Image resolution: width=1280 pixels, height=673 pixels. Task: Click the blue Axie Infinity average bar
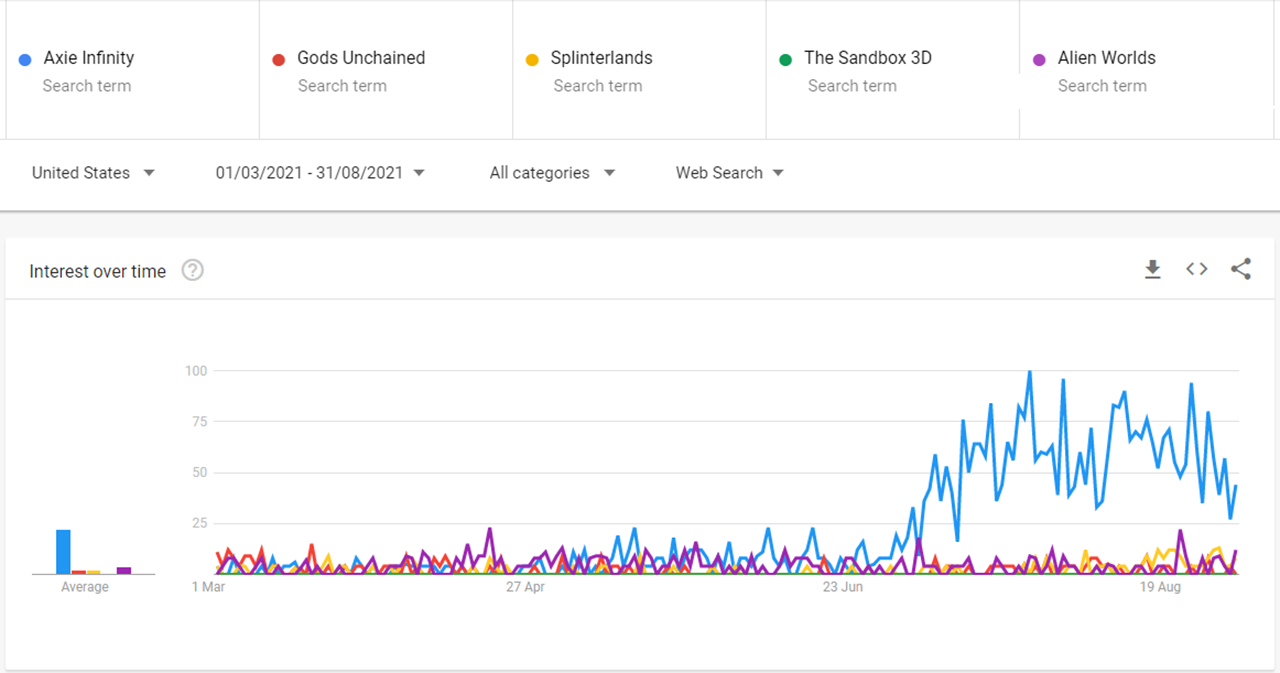63,552
